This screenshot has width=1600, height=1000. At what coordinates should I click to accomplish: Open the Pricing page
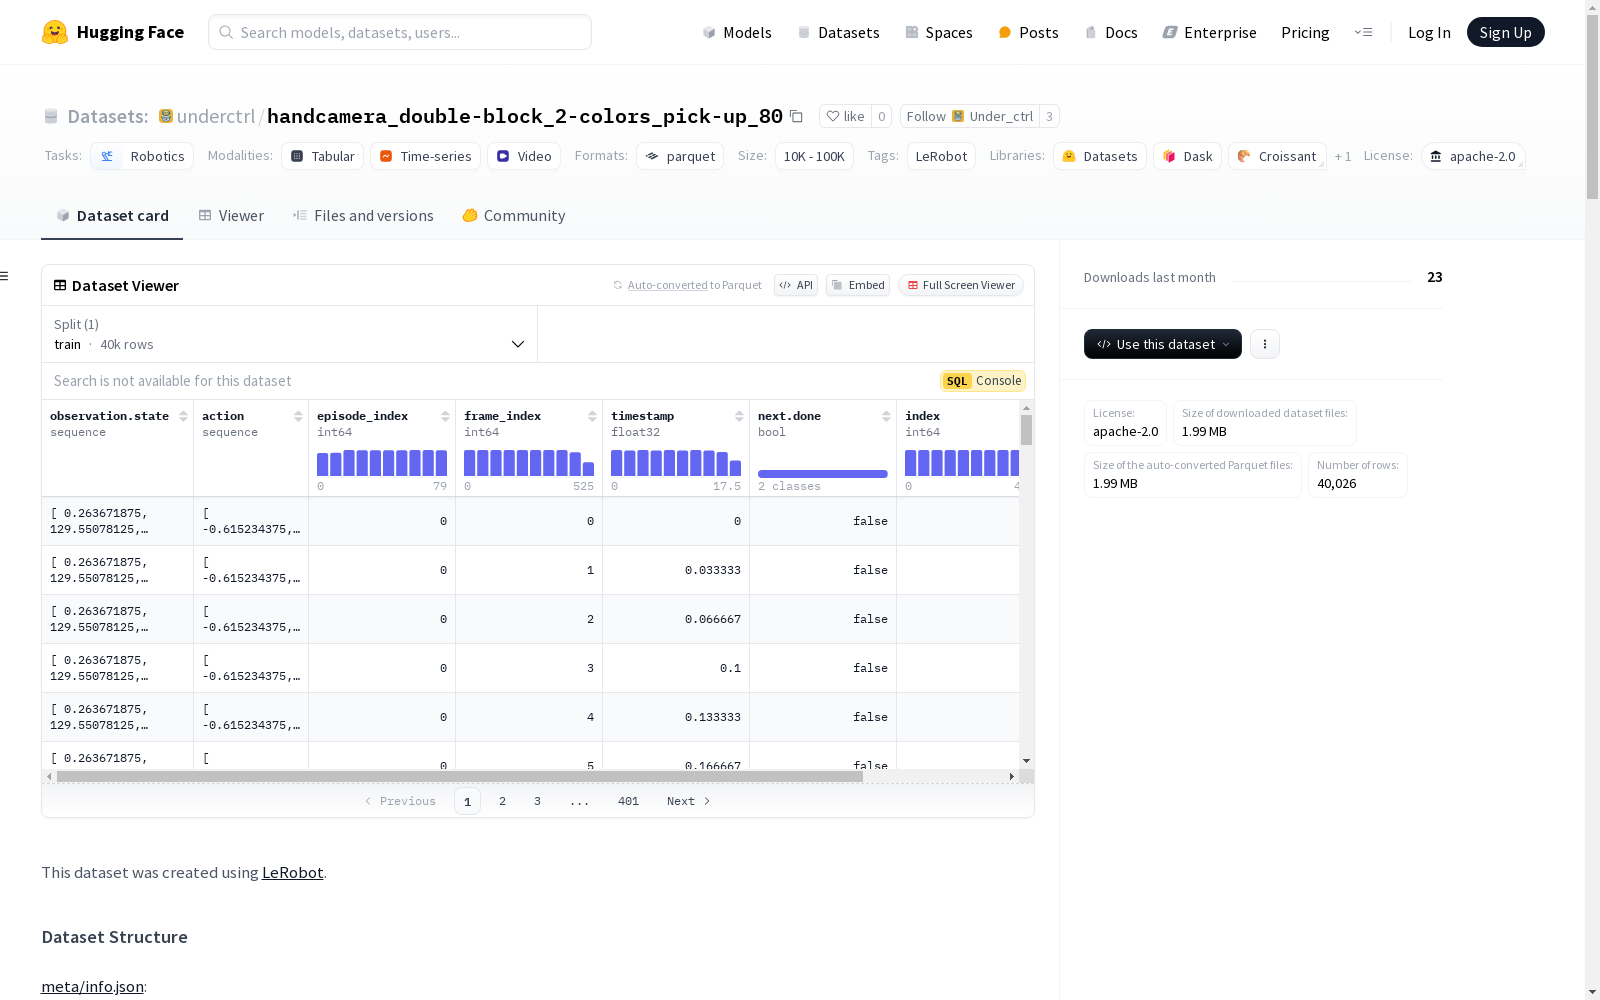coord(1305,32)
